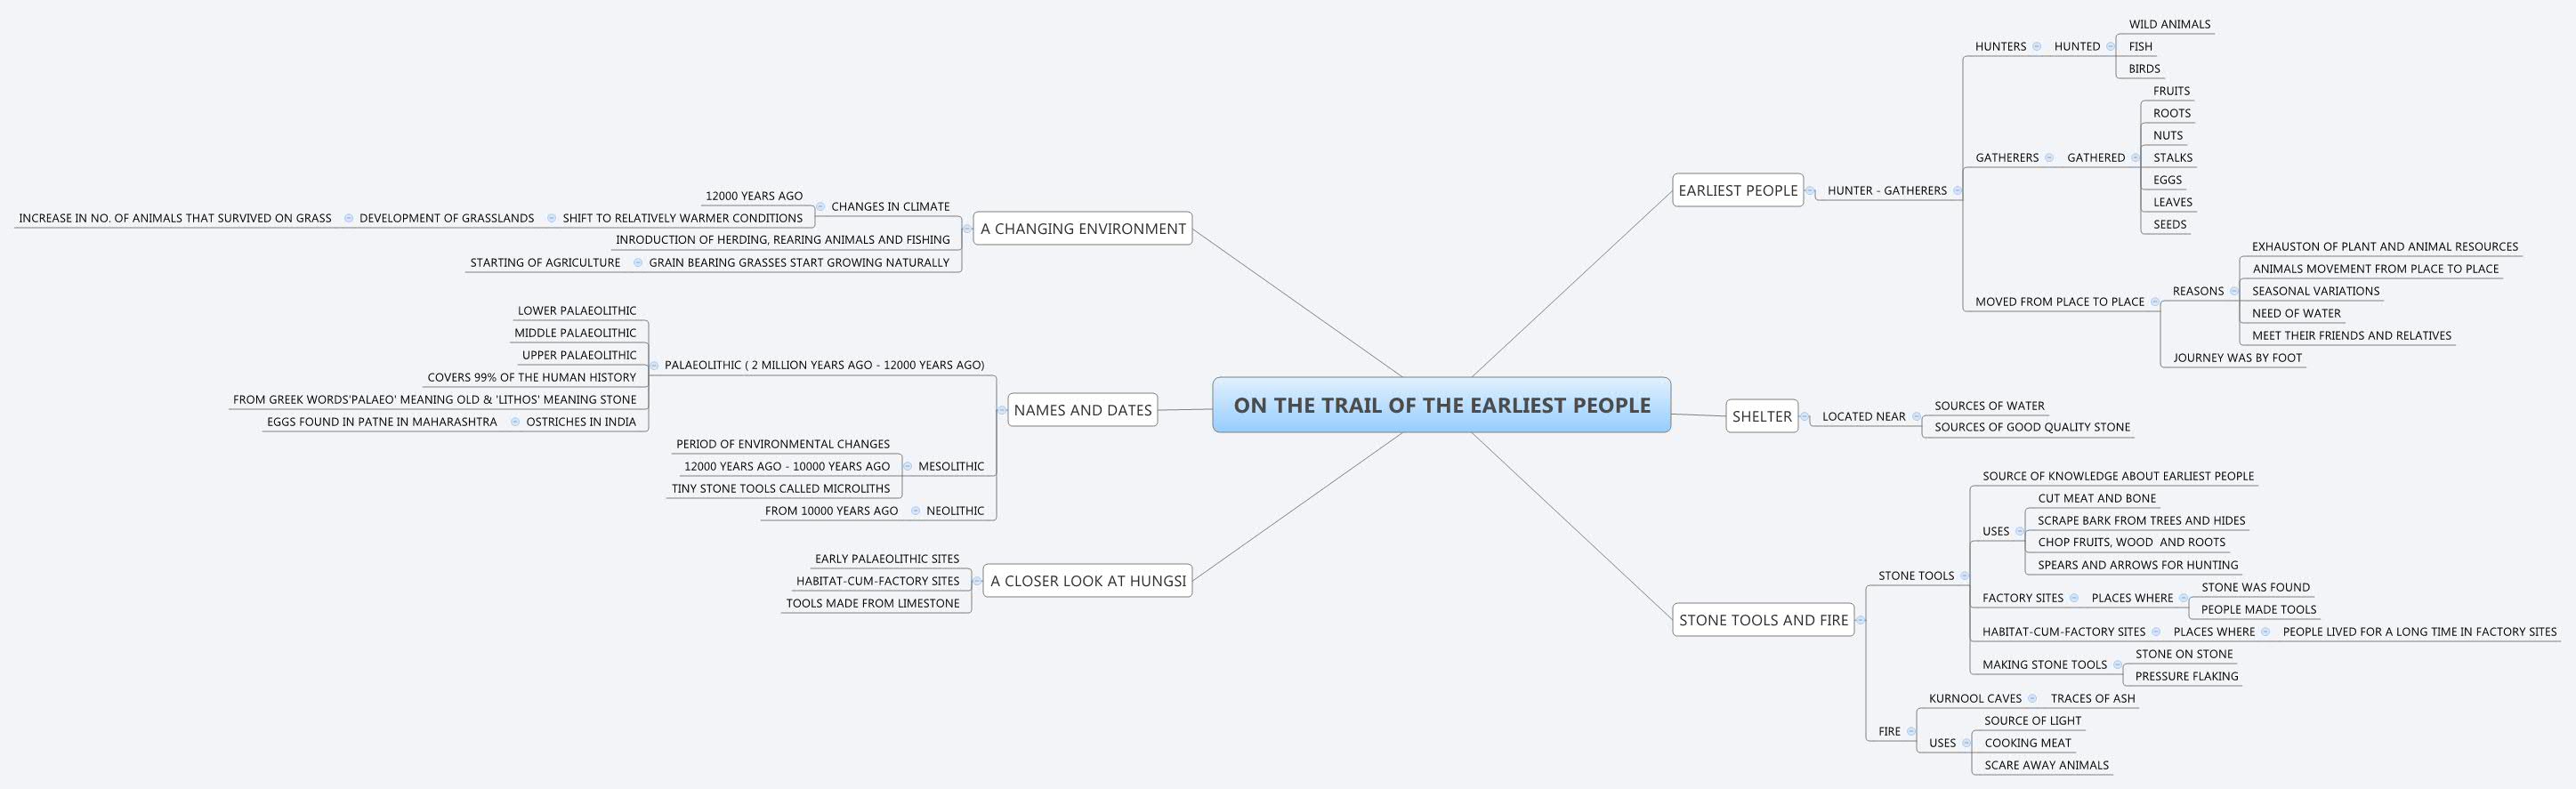Collapse the FIRE node toggle
The height and width of the screenshot is (789, 2576).
click(1911, 732)
